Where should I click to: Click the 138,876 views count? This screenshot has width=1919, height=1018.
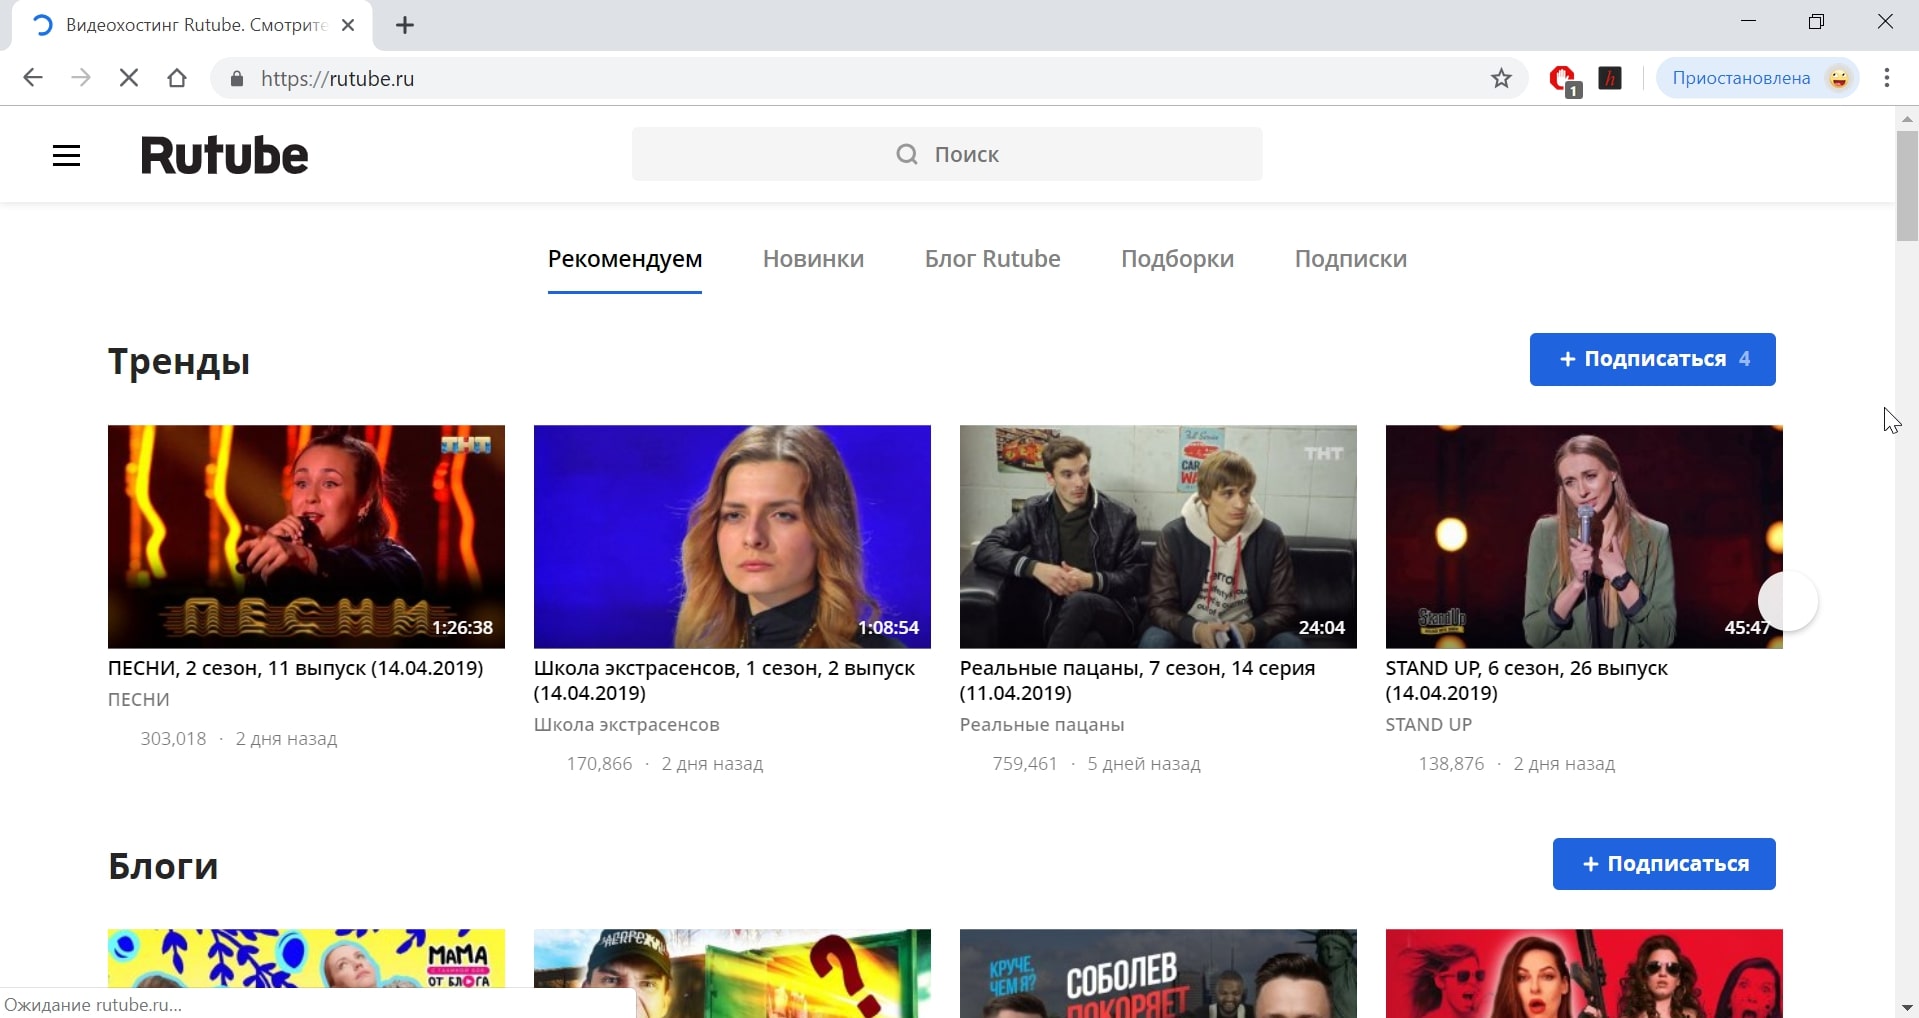click(x=1451, y=764)
